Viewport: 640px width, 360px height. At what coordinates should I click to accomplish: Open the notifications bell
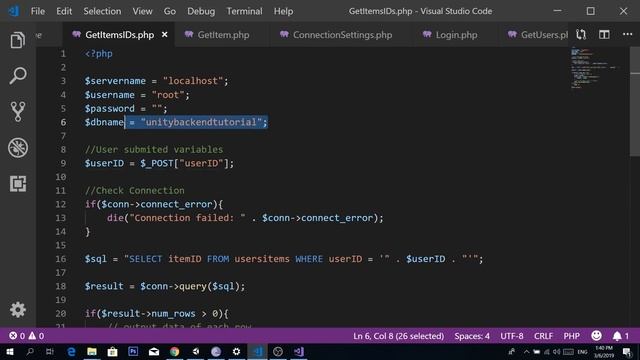(620, 336)
